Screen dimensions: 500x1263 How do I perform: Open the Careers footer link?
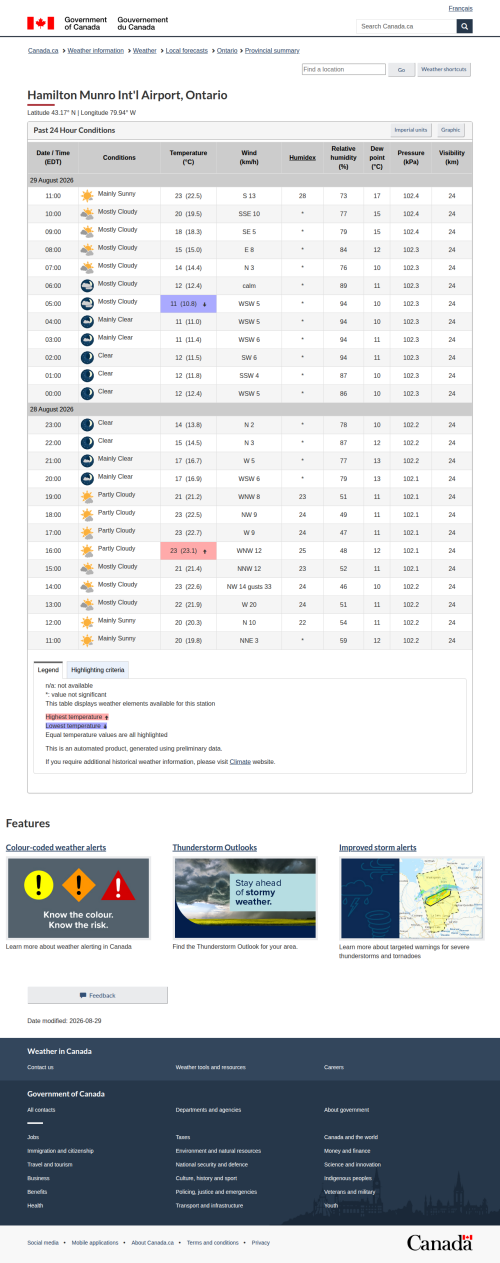click(334, 1067)
